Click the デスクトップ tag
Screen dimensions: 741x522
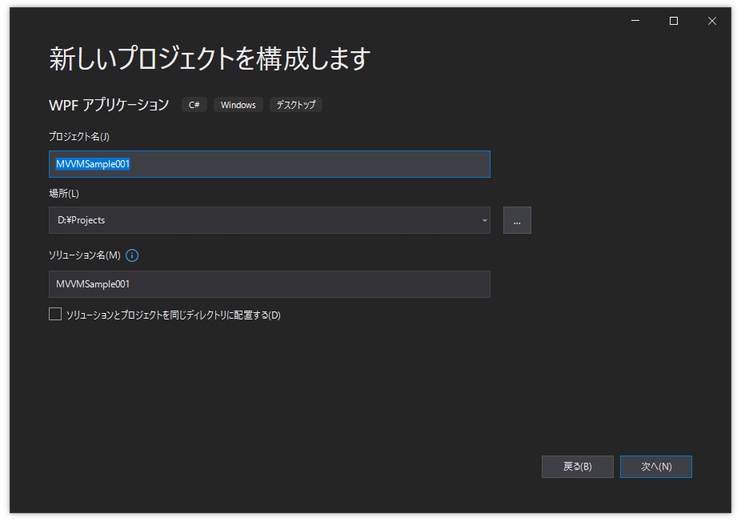(x=296, y=105)
